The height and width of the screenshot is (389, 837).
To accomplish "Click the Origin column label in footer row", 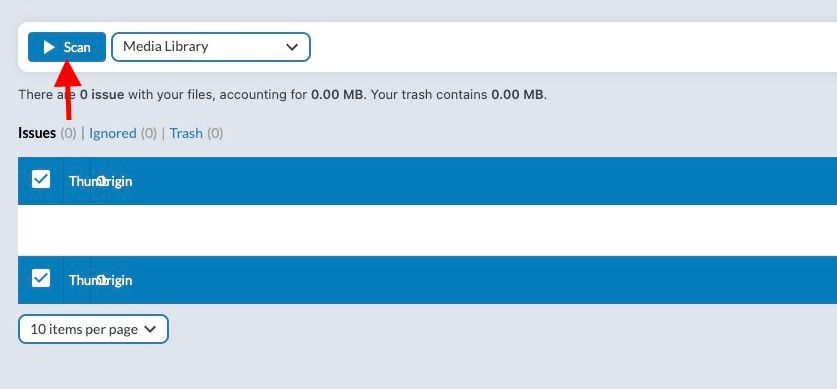I will tap(116, 280).
